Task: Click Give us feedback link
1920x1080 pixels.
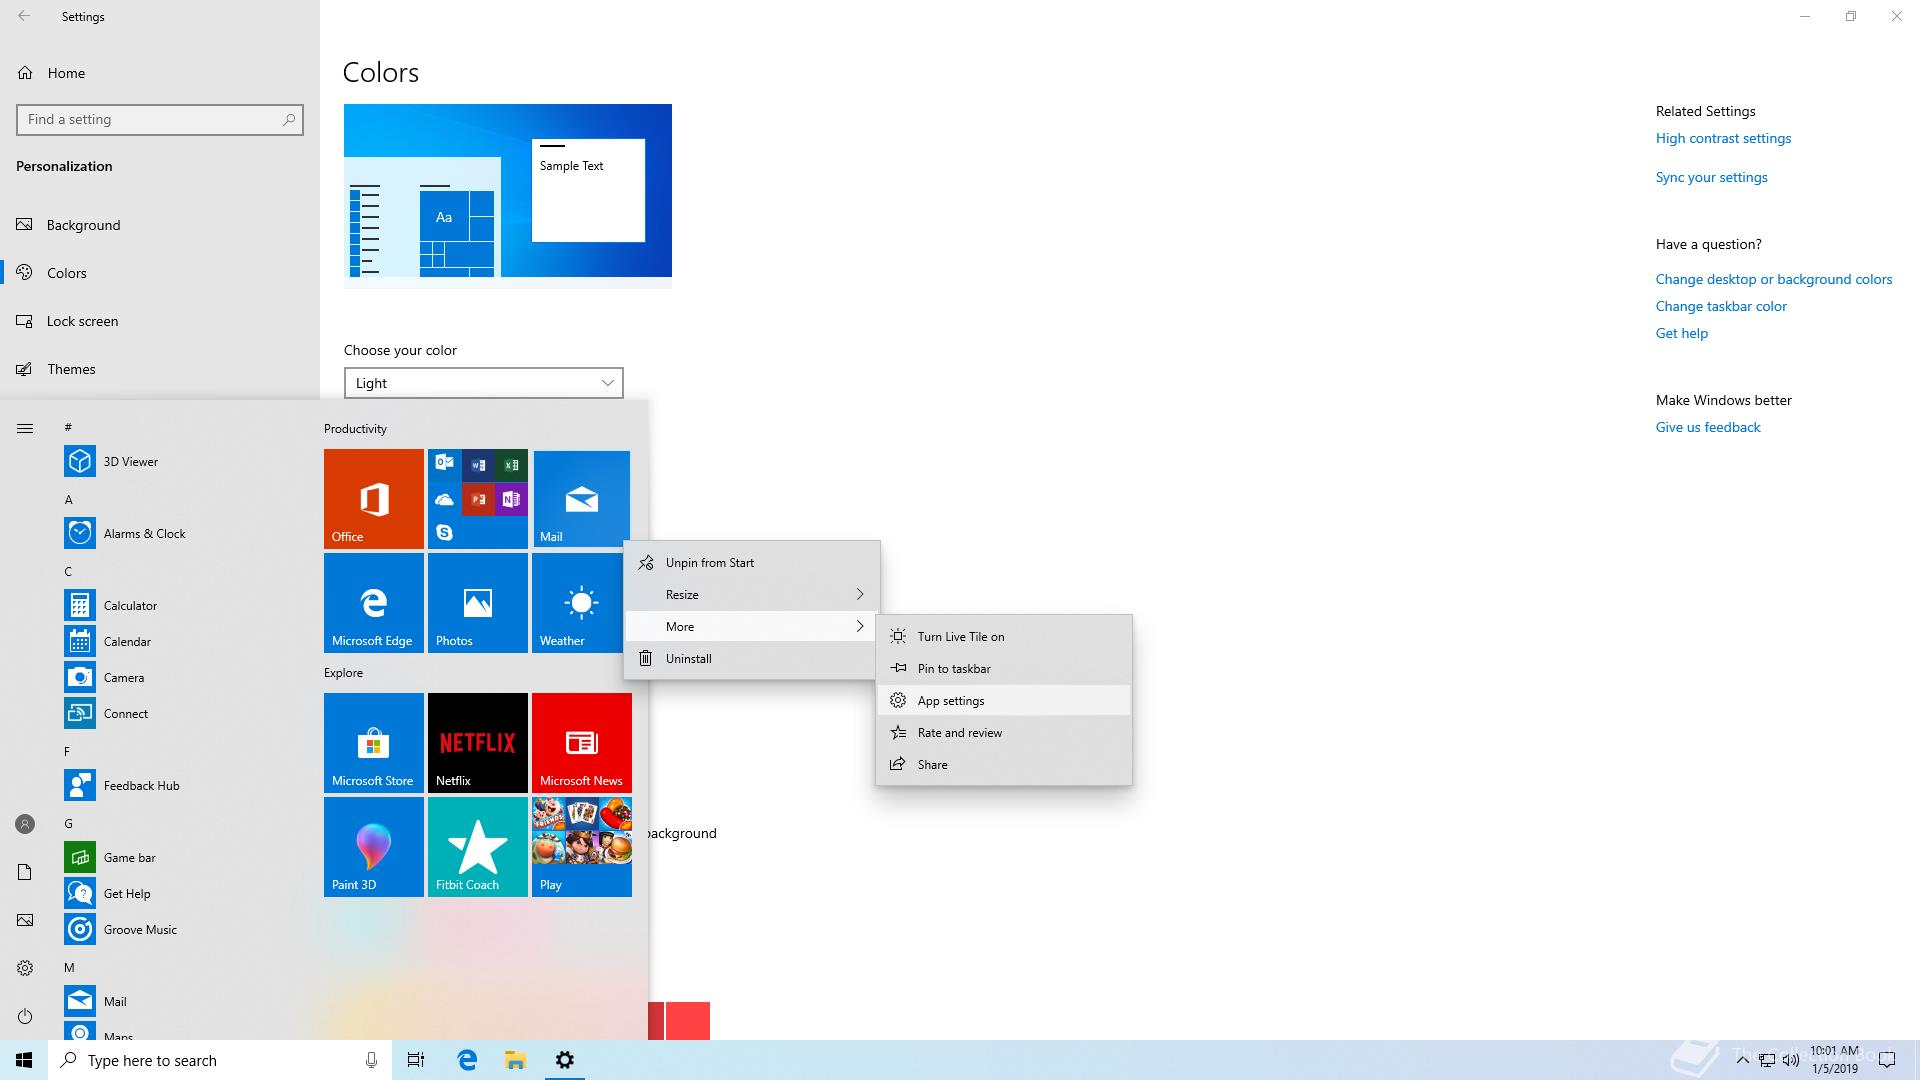Action: pos(1707,427)
